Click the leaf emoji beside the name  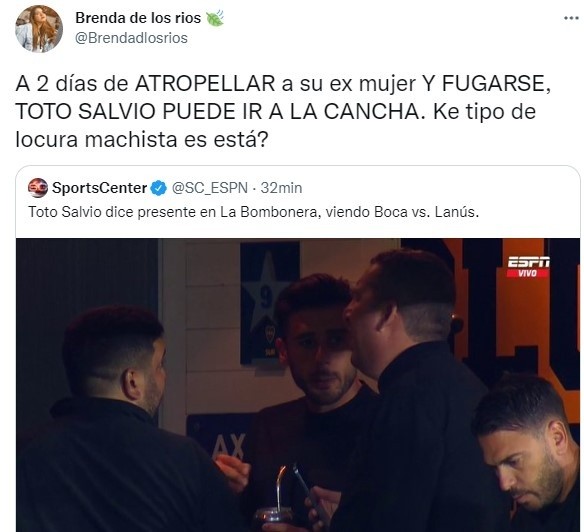215,18
